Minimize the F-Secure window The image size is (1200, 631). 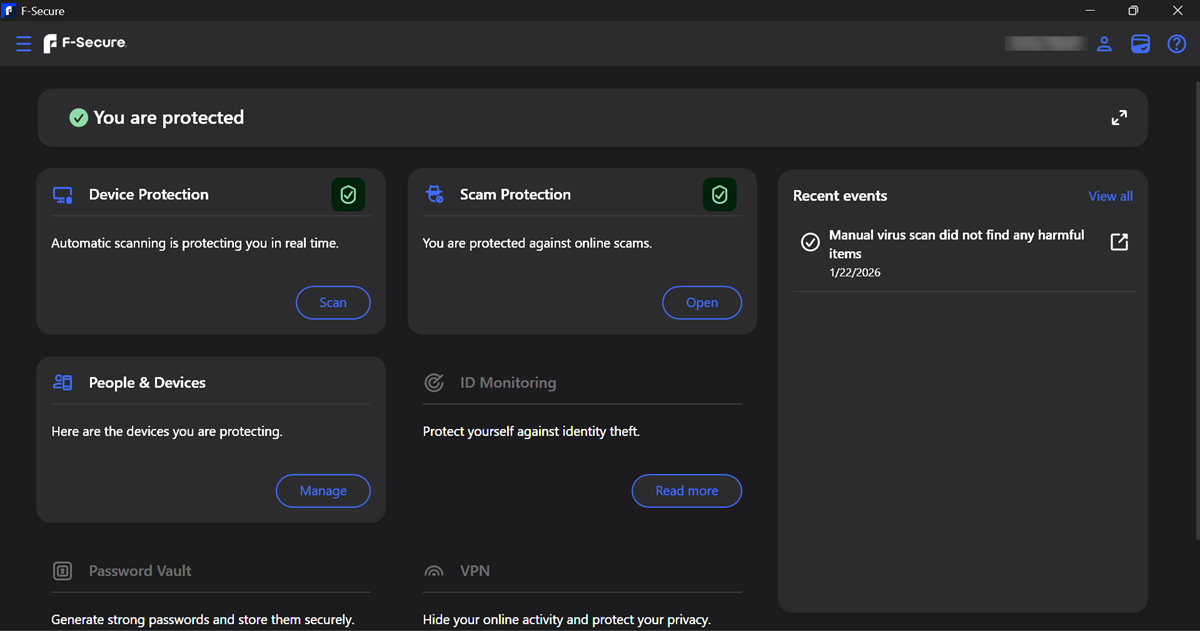1090,11
